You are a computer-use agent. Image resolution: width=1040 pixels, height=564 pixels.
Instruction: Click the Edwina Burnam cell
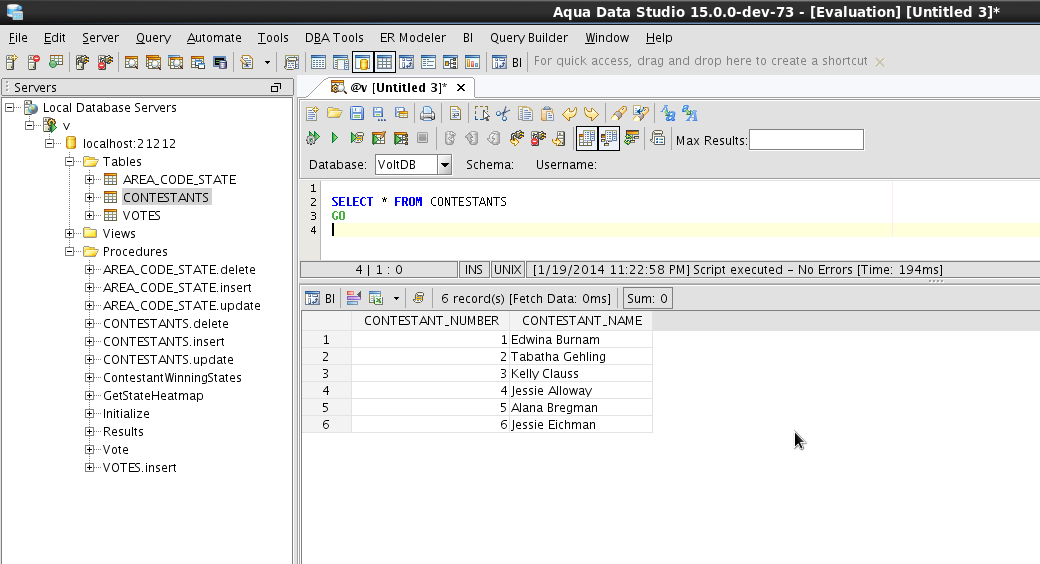pyautogui.click(x=581, y=340)
